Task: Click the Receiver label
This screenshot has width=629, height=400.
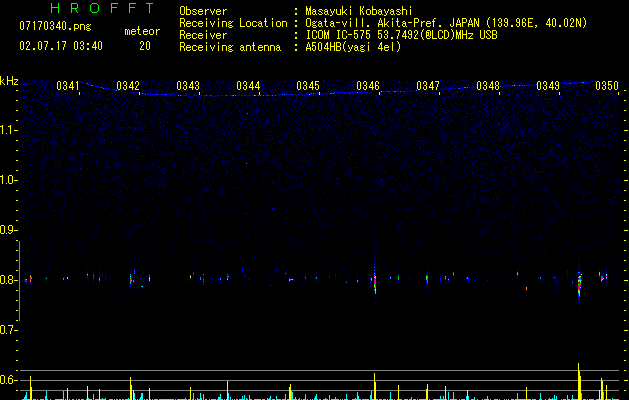Action: pos(203,35)
